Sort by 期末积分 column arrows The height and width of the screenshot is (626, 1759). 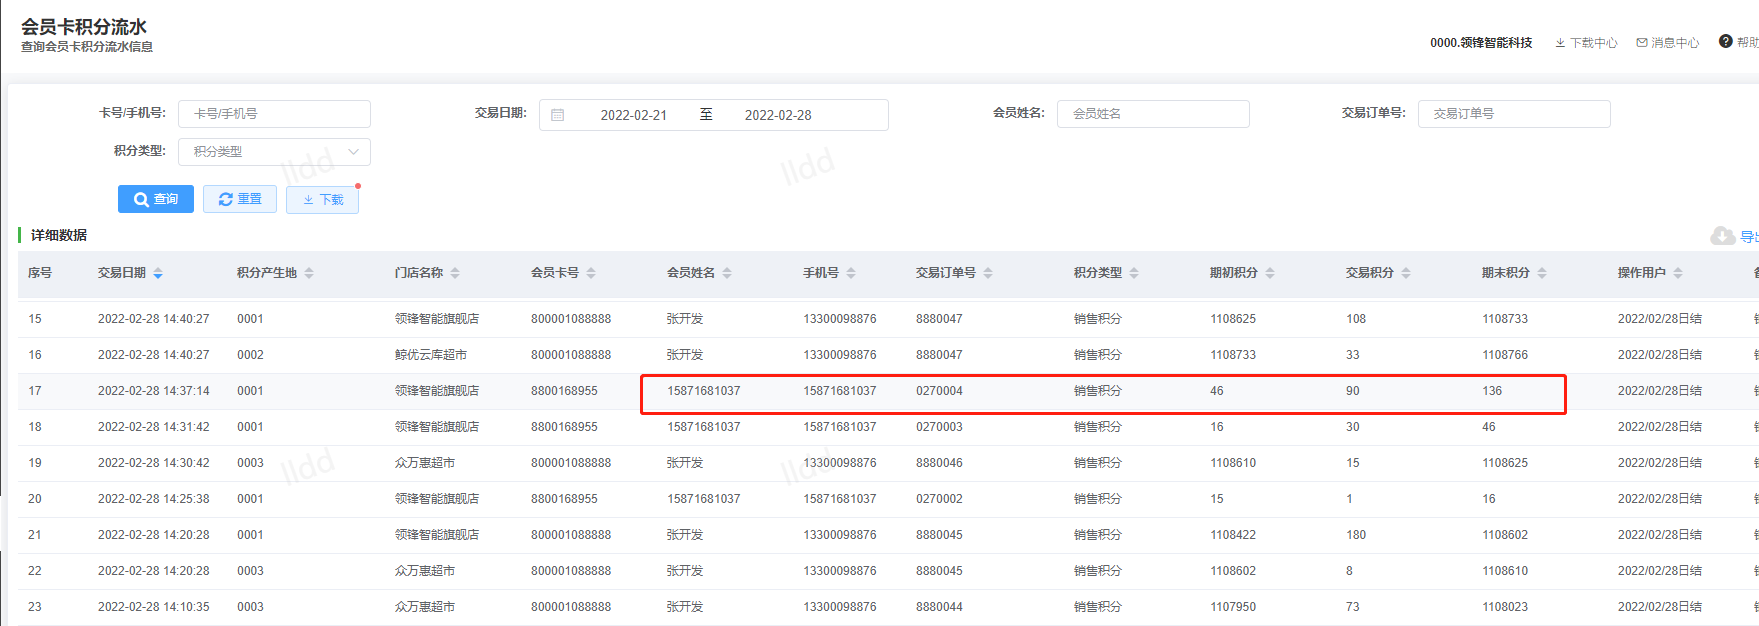[1542, 273]
